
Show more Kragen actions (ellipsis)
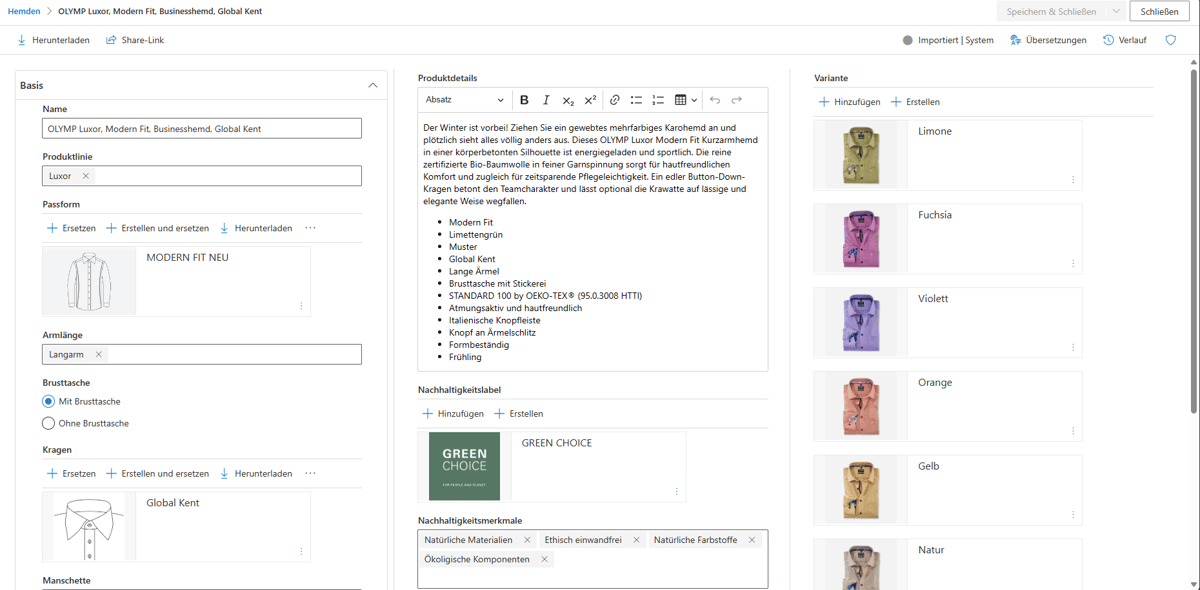(310, 473)
